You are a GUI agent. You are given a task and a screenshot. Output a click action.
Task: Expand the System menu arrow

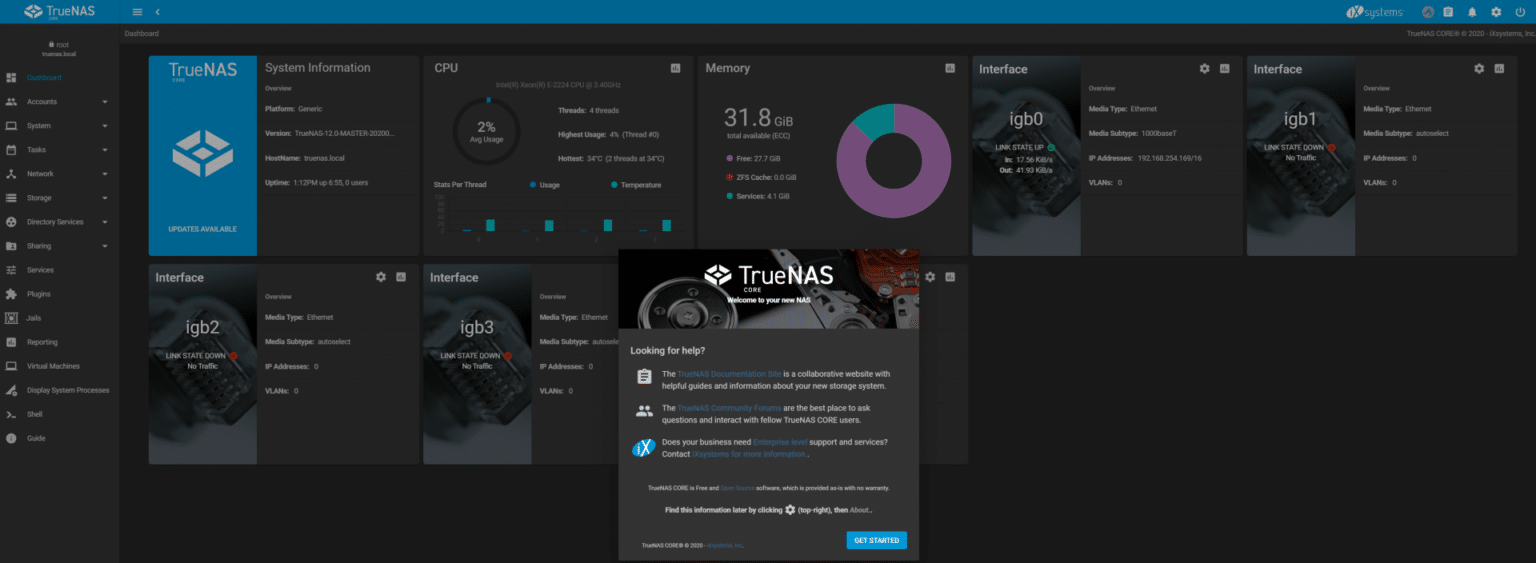click(105, 126)
